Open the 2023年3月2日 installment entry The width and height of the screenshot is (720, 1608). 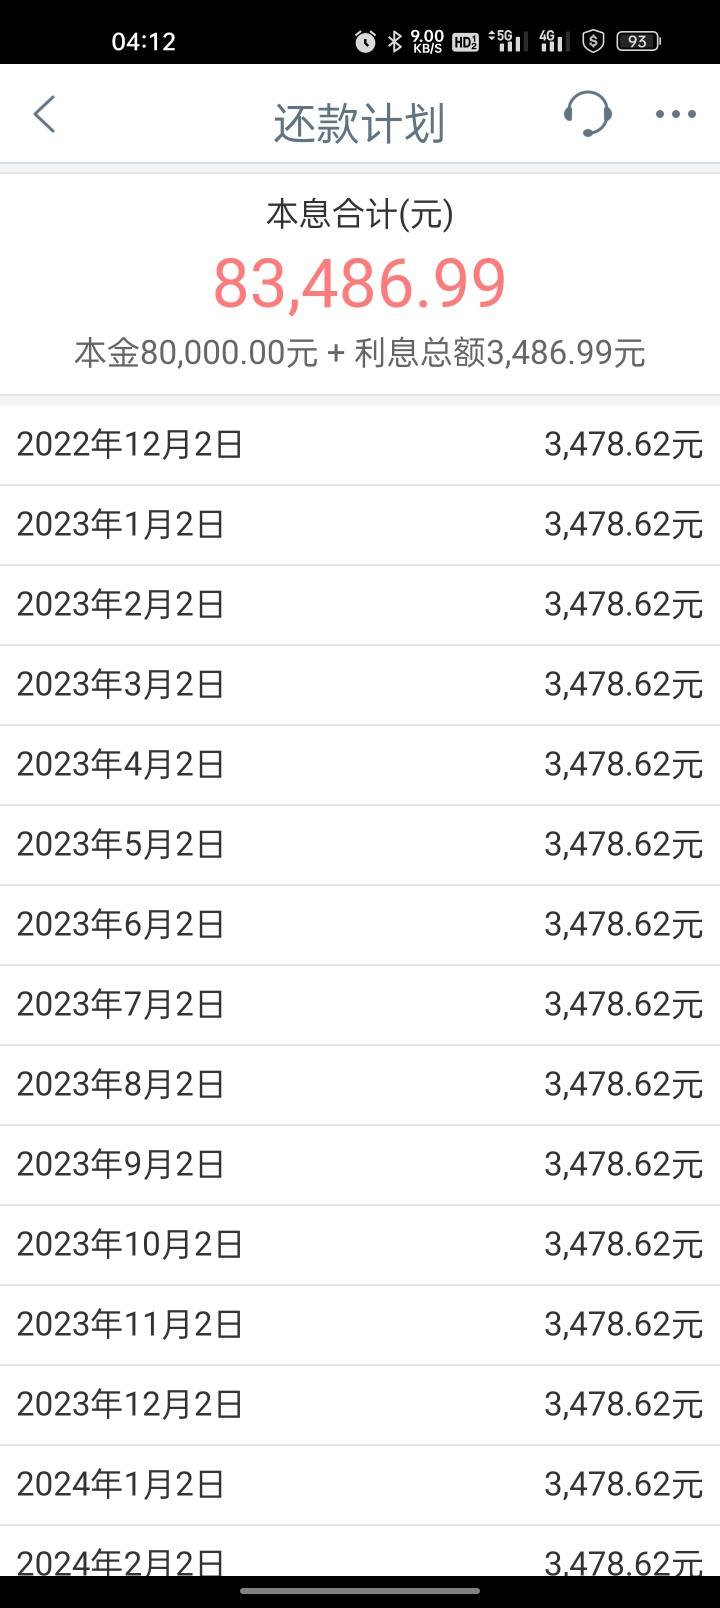pyautogui.click(x=360, y=685)
